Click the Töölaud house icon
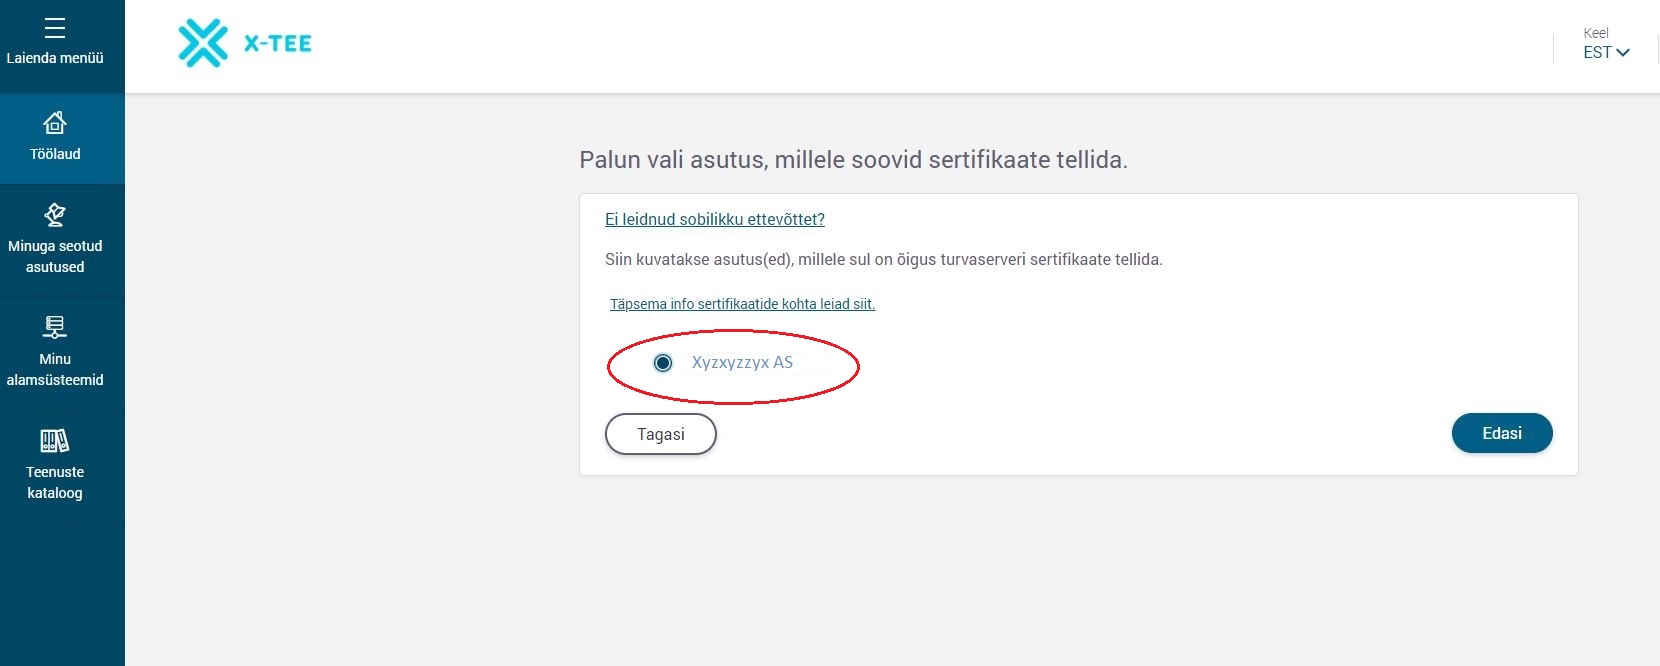 [x=55, y=123]
